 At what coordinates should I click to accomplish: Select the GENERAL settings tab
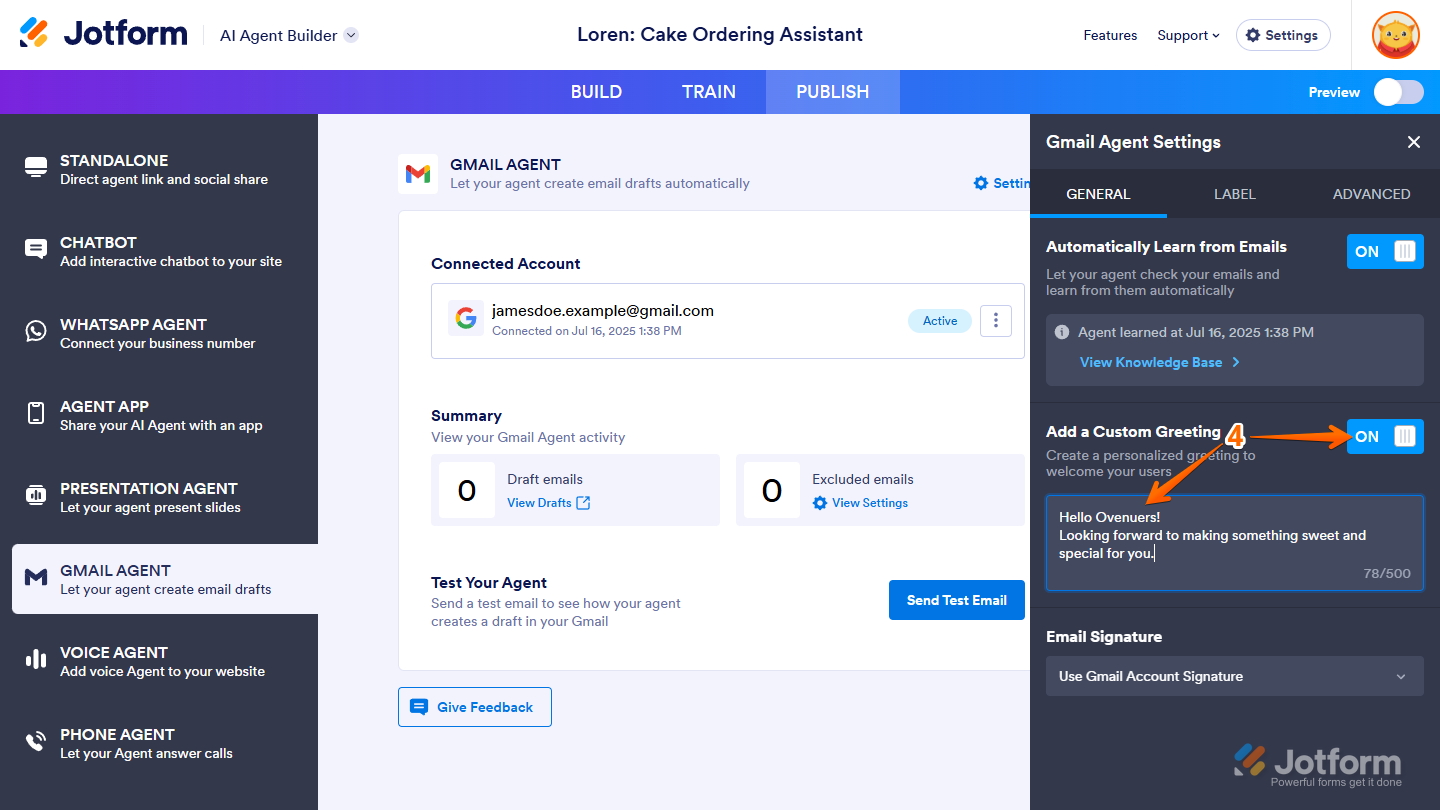pyautogui.click(x=1098, y=194)
